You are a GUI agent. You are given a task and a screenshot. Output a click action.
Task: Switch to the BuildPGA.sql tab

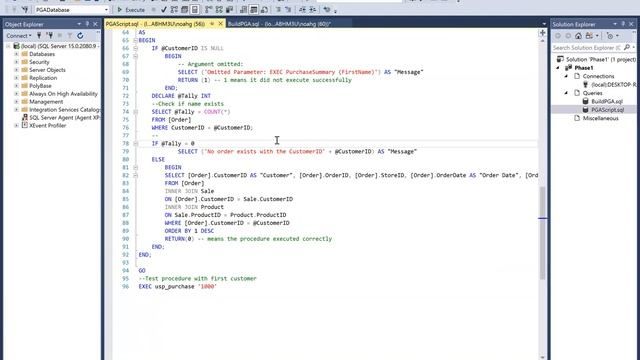pyautogui.click(x=279, y=24)
